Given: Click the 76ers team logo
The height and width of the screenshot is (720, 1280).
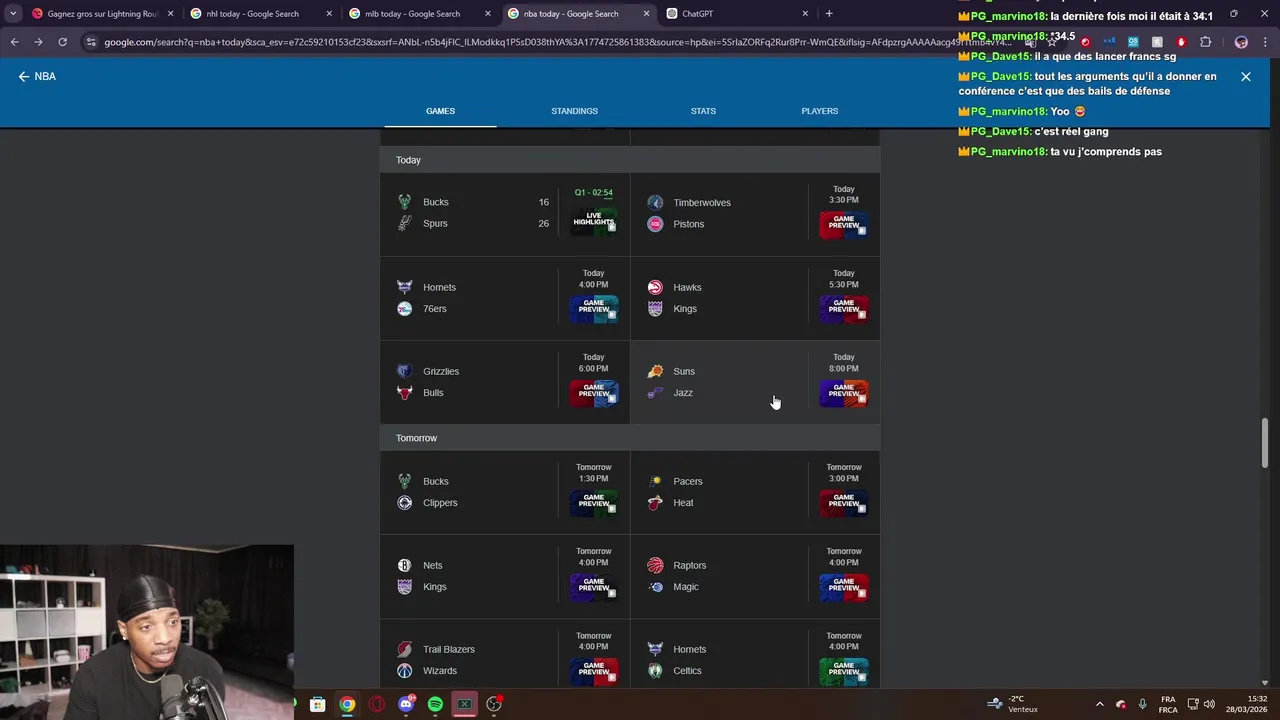Looking at the screenshot, I should coord(404,309).
